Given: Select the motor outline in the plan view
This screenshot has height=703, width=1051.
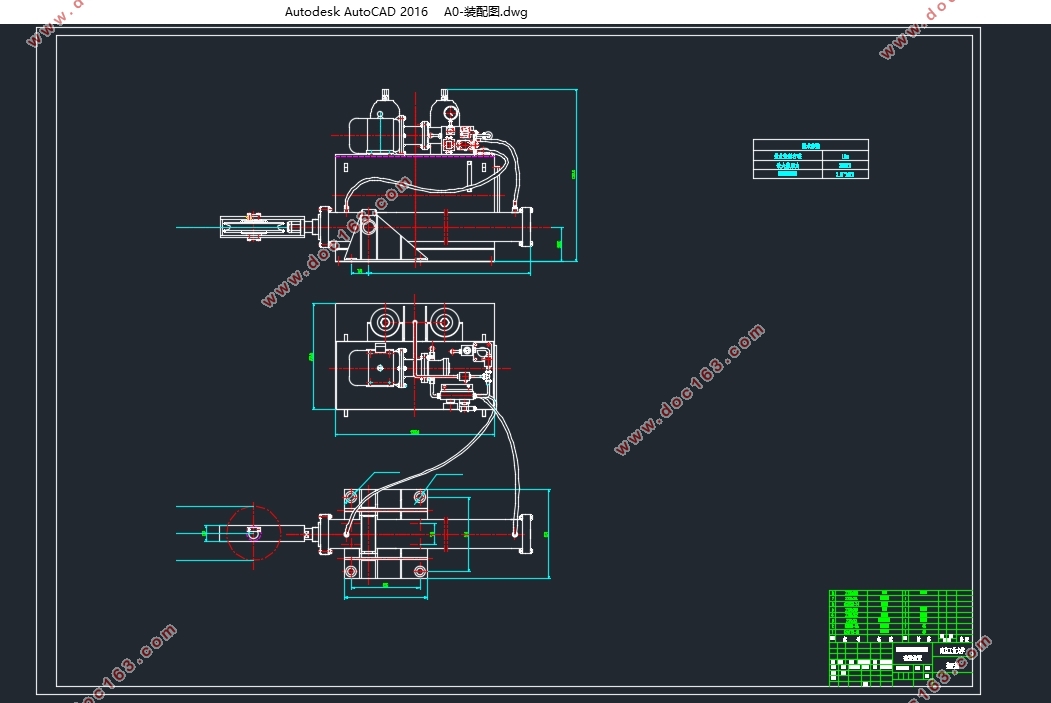Looking at the screenshot, I should coord(377,367).
